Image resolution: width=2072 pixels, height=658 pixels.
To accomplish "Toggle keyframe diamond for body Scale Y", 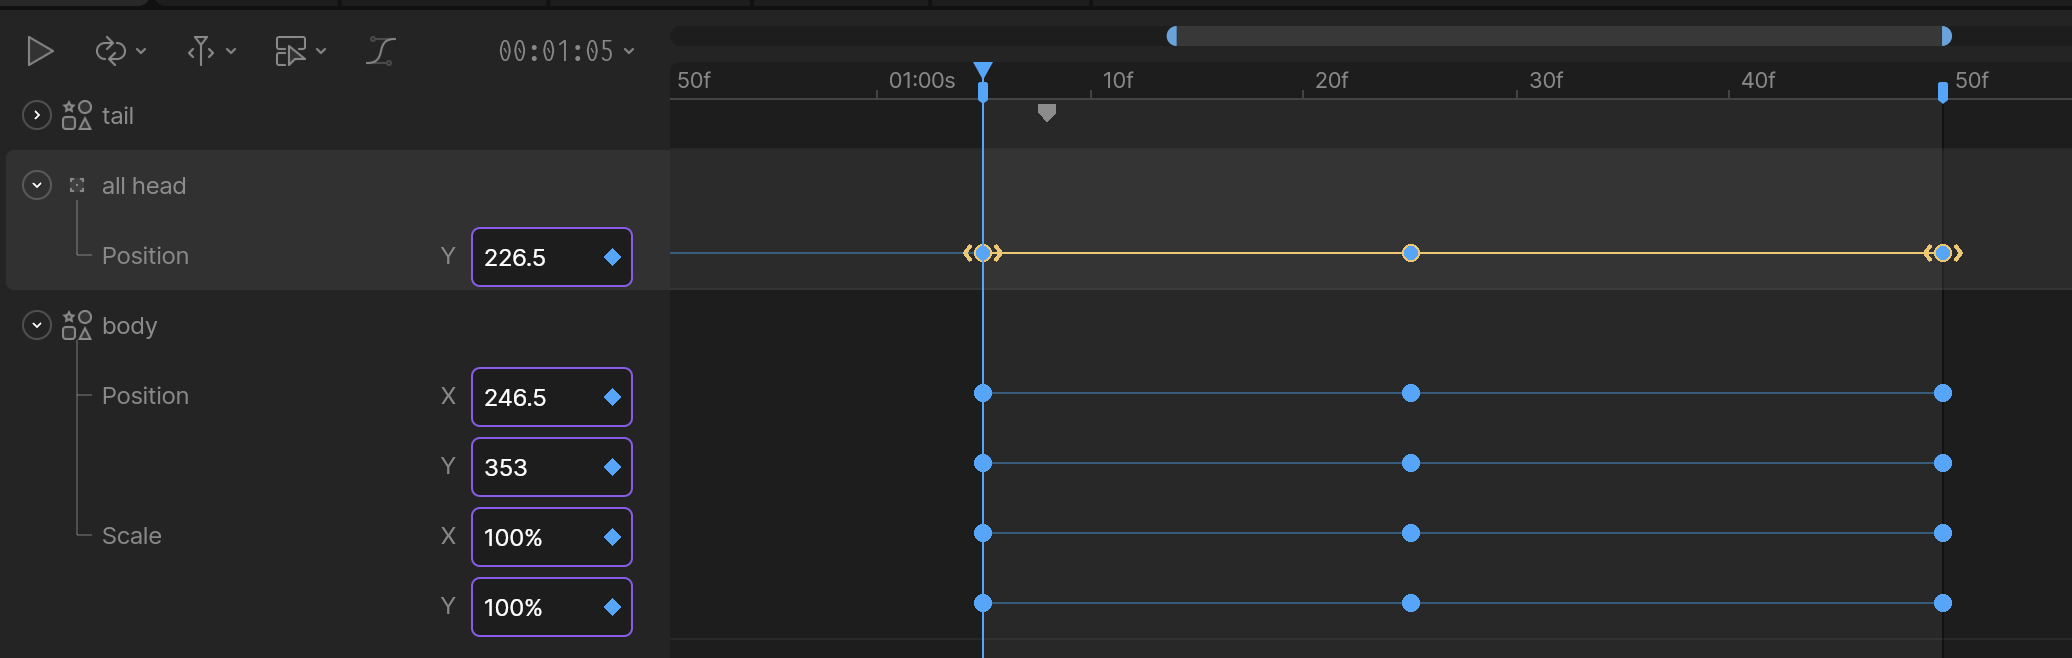I will (613, 607).
